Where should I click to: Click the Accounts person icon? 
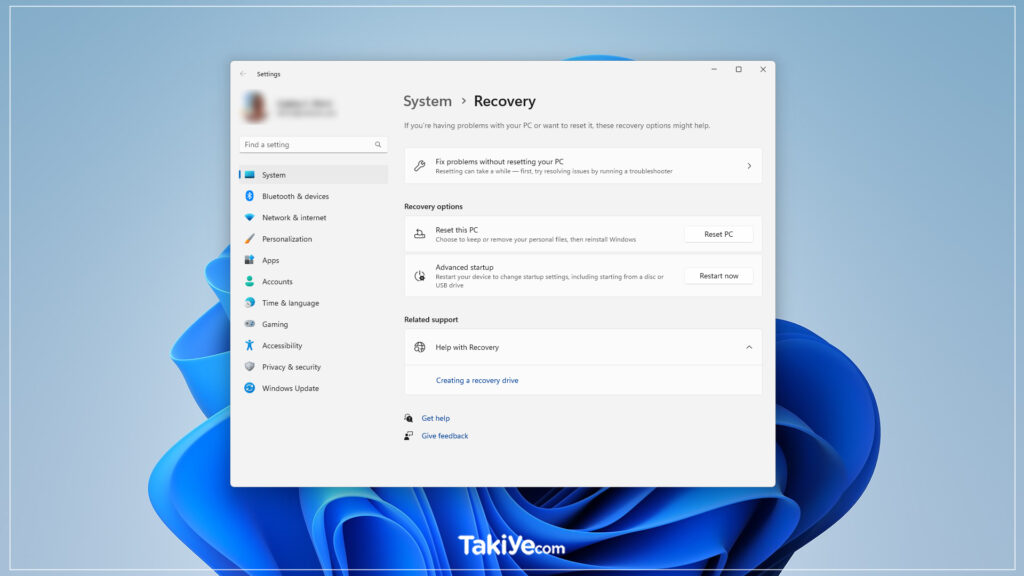click(249, 281)
